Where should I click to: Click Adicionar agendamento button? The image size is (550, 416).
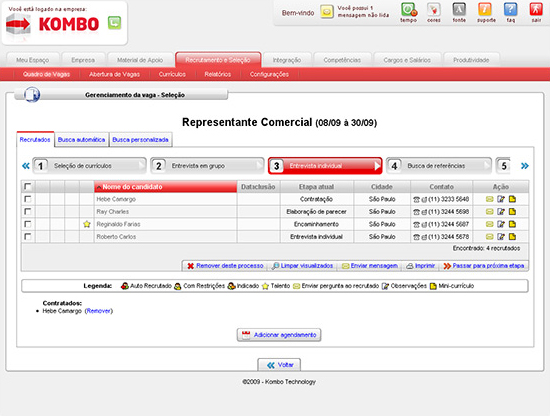(279, 335)
